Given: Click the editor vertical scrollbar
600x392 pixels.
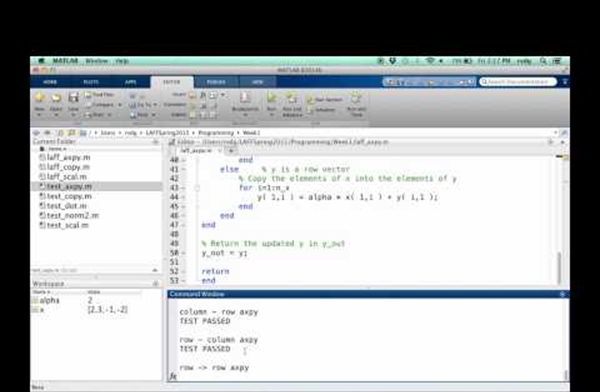Looking at the screenshot, I should (x=559, y=268).
